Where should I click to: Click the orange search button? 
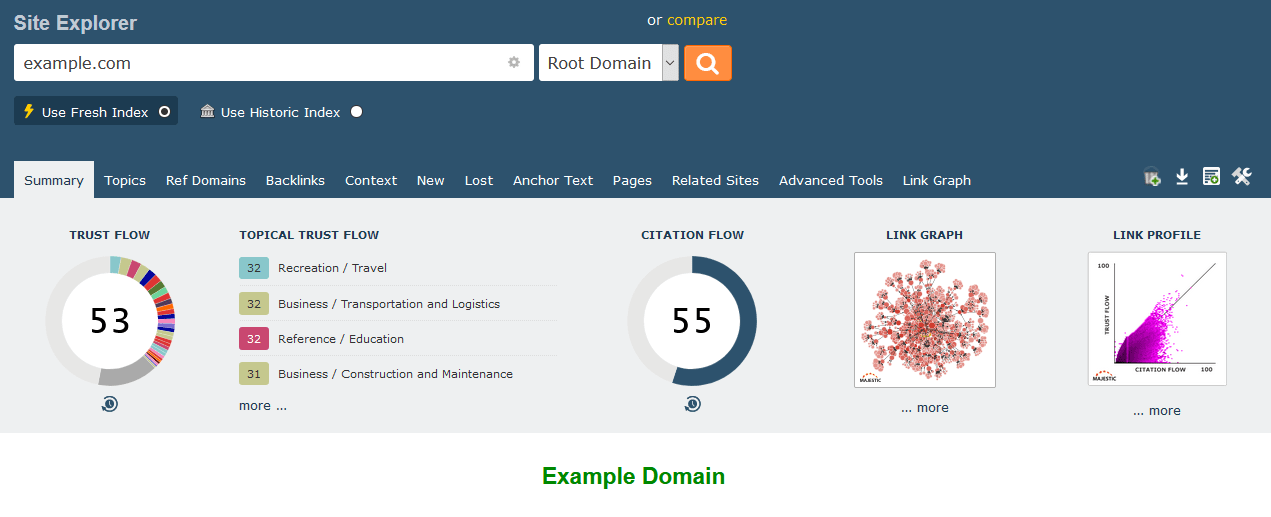[707, 63]
